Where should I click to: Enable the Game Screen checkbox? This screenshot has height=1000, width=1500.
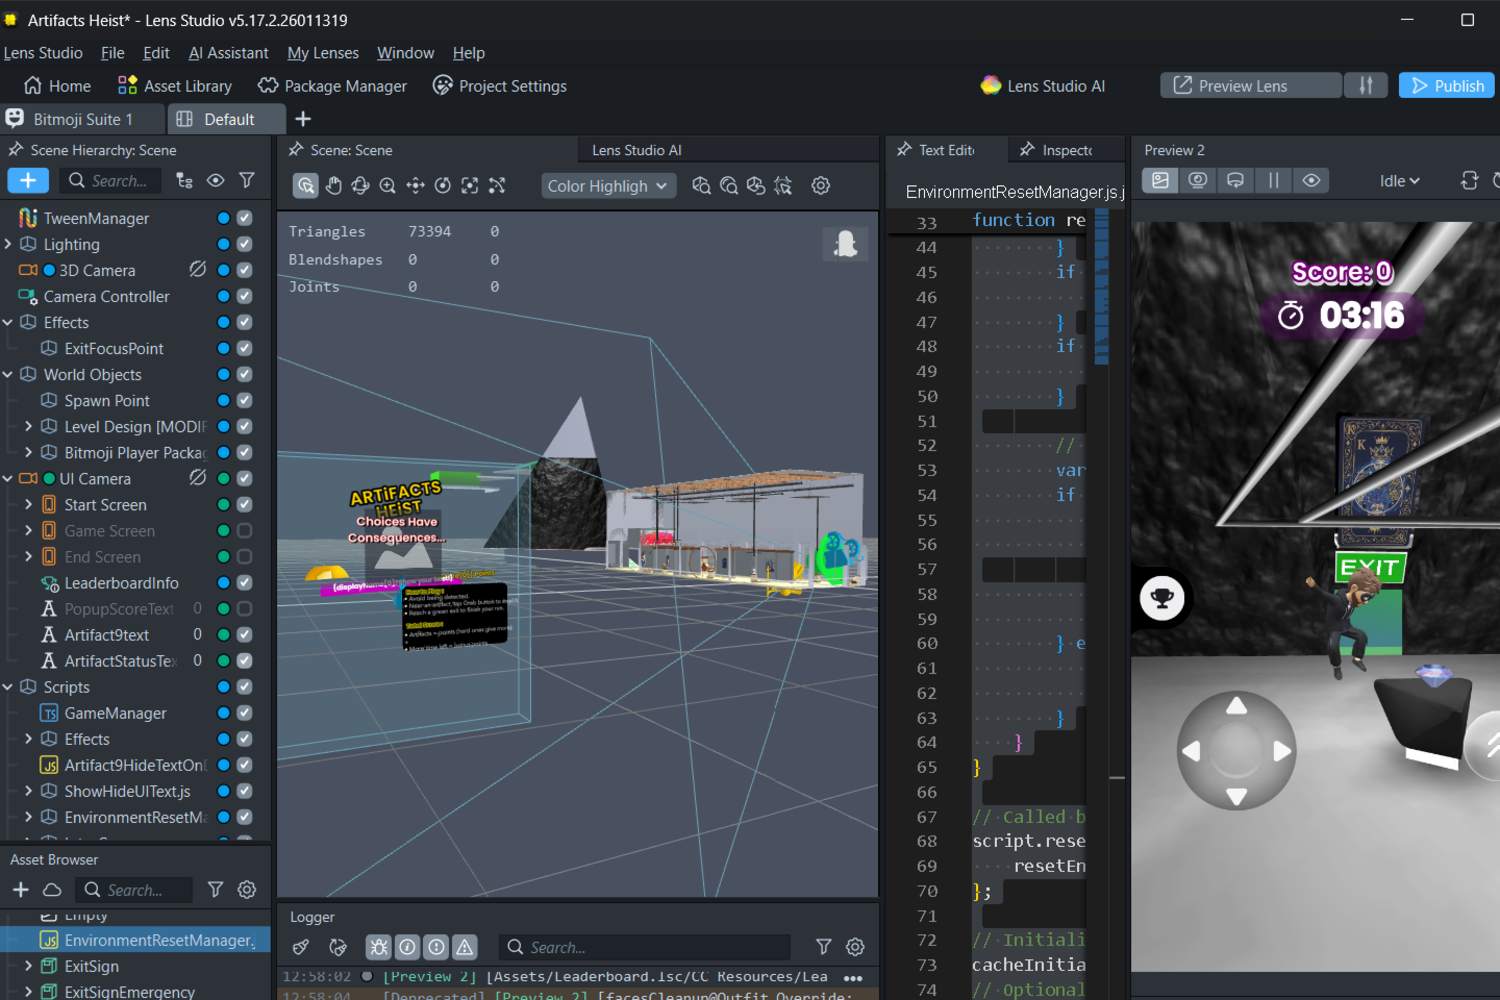coord(245,531)
